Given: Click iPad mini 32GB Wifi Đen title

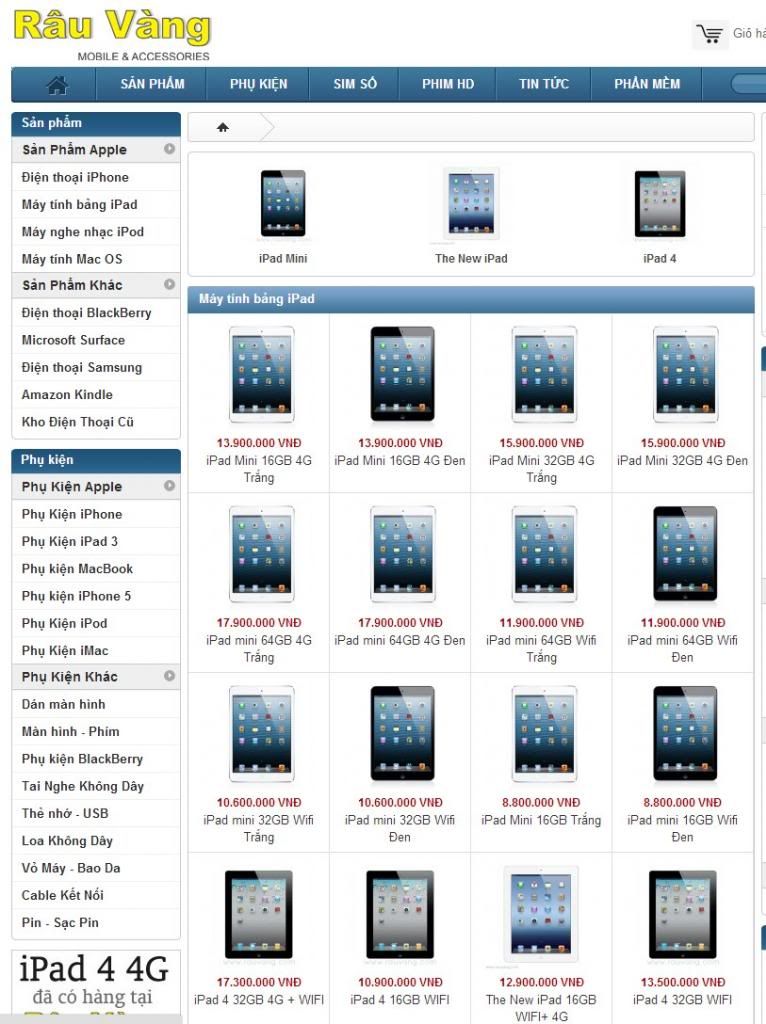Looking at the screenshot, I should [400, 828].
